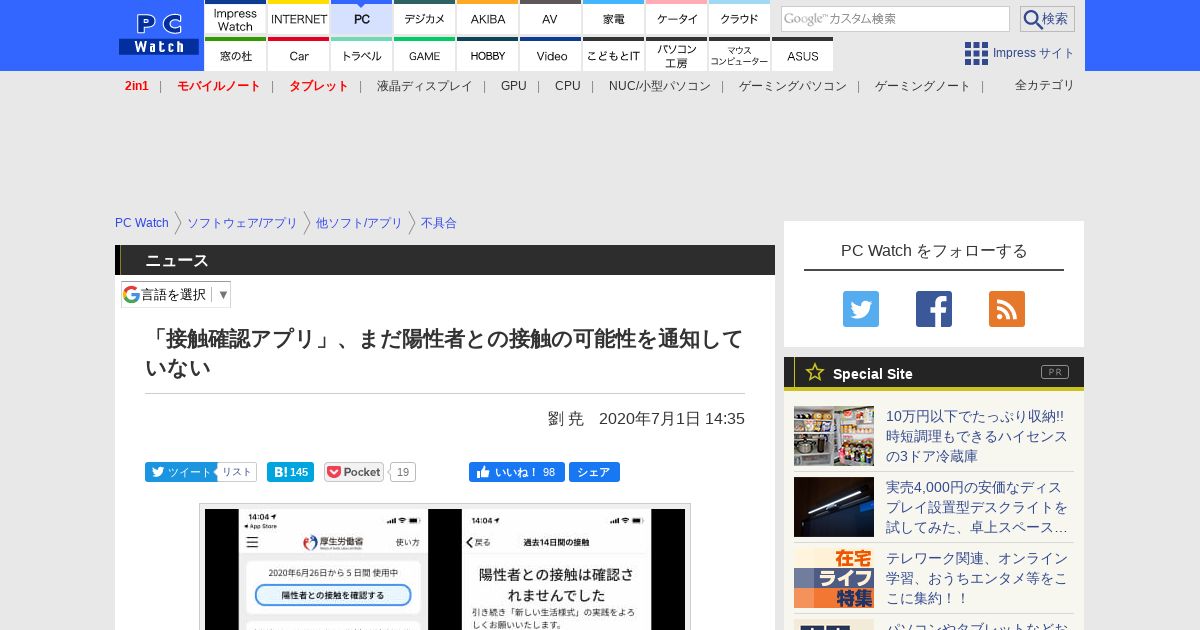Open the 液晶ディスプレイ category link
The image size is (1200, 630).
tap(424, 86)
